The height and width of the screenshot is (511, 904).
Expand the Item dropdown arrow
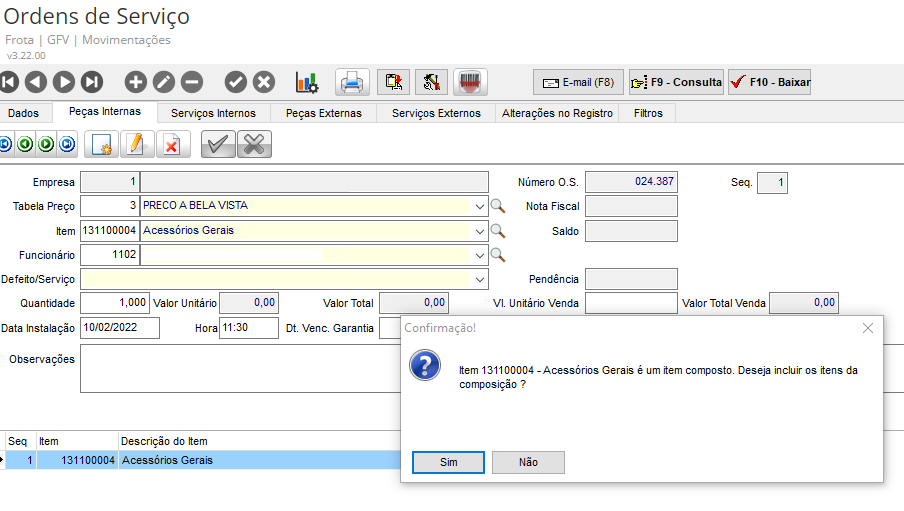point(479,231)
